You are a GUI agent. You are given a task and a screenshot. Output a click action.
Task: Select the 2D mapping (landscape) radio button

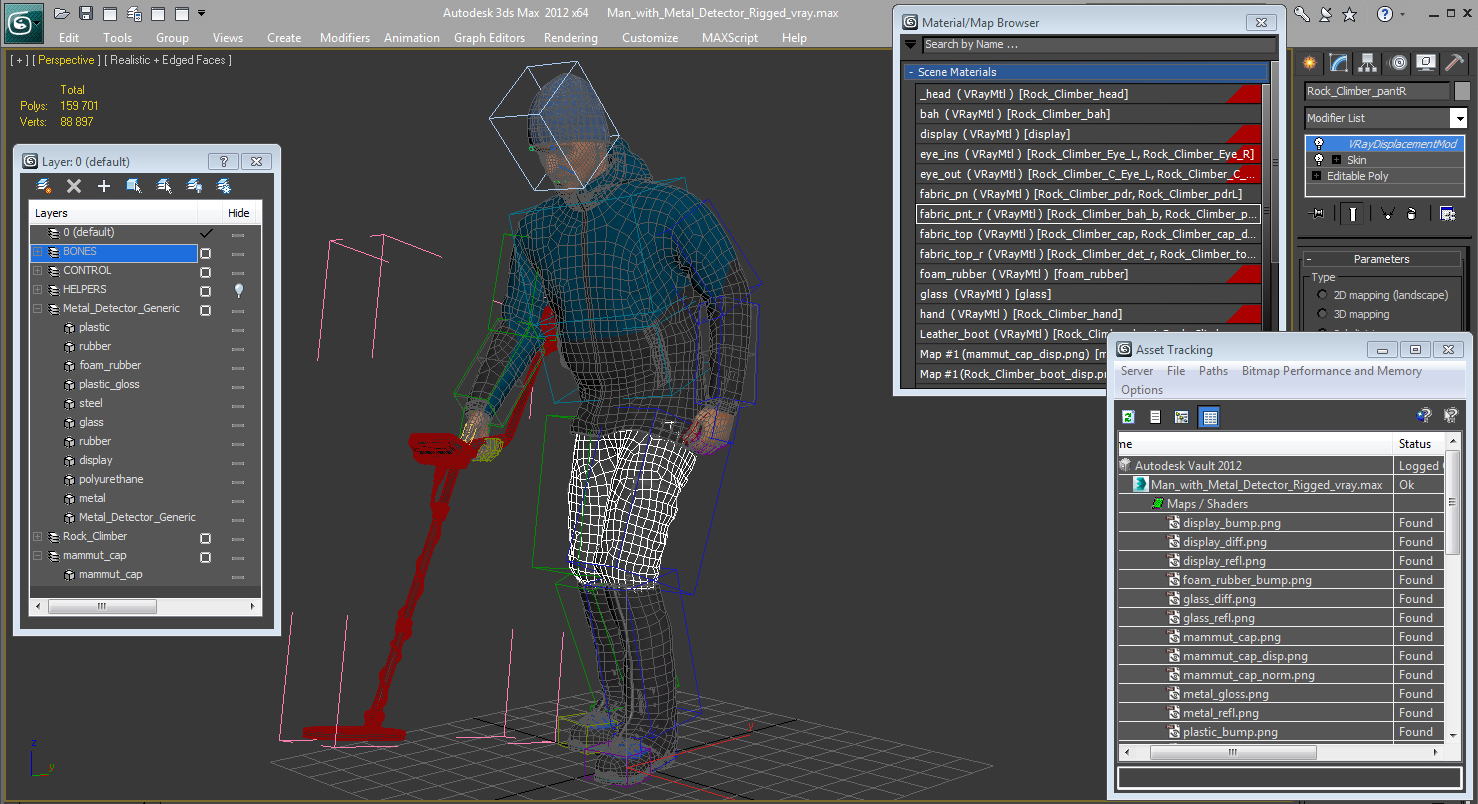pos(1323,295)
